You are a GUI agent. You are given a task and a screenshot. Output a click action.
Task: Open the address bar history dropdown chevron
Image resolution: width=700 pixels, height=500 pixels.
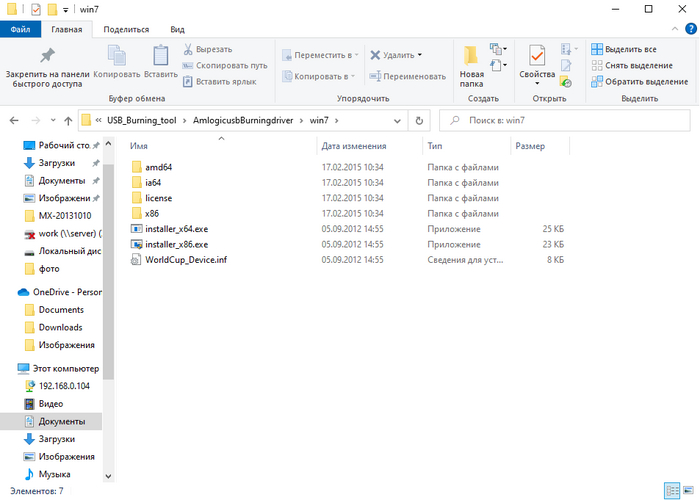pyautogui.click(x=398, y=121)
